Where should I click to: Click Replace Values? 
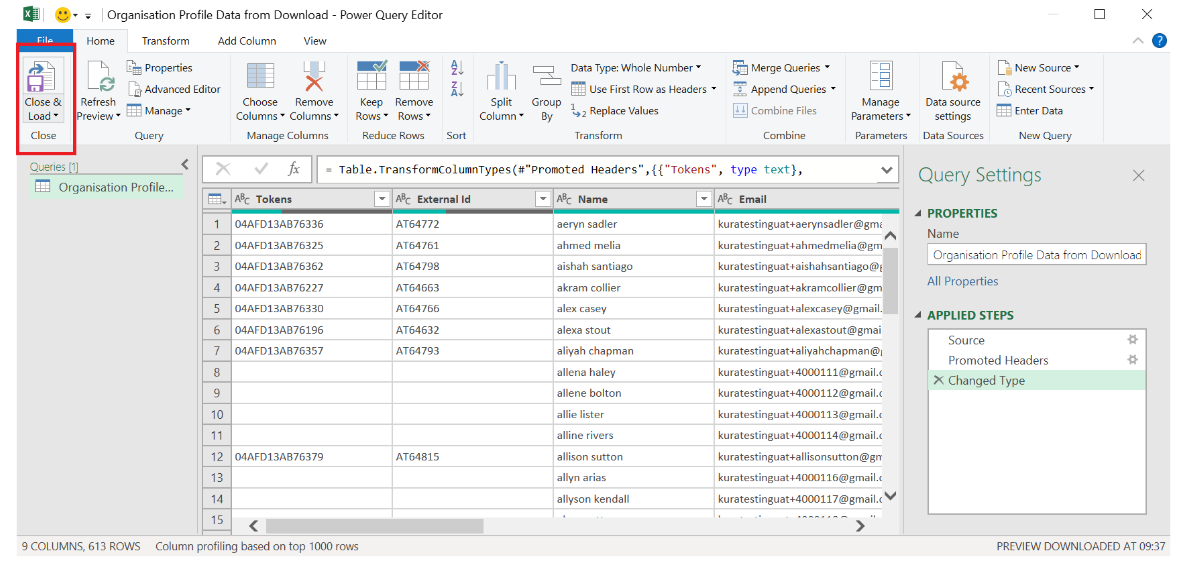click(x=615, y=111)
